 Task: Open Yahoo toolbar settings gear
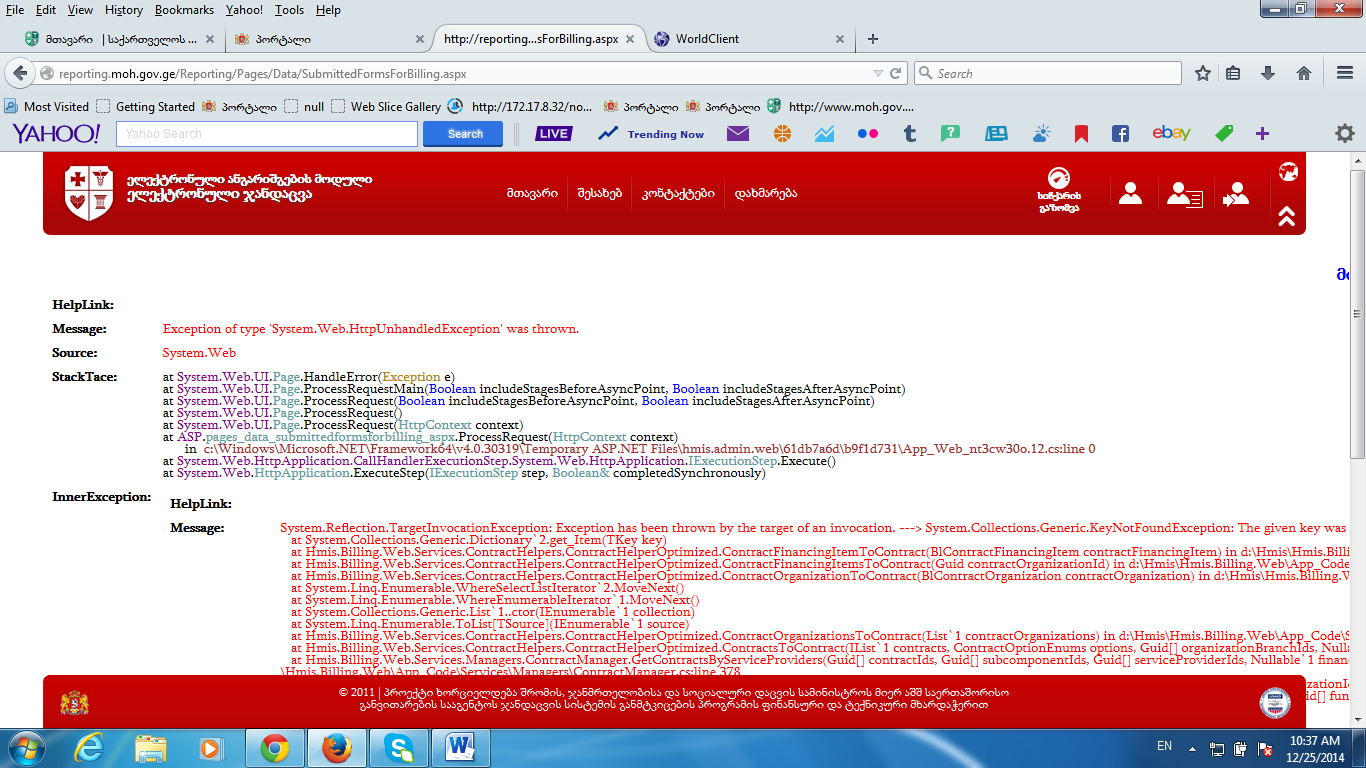(x=1344, y=134)
